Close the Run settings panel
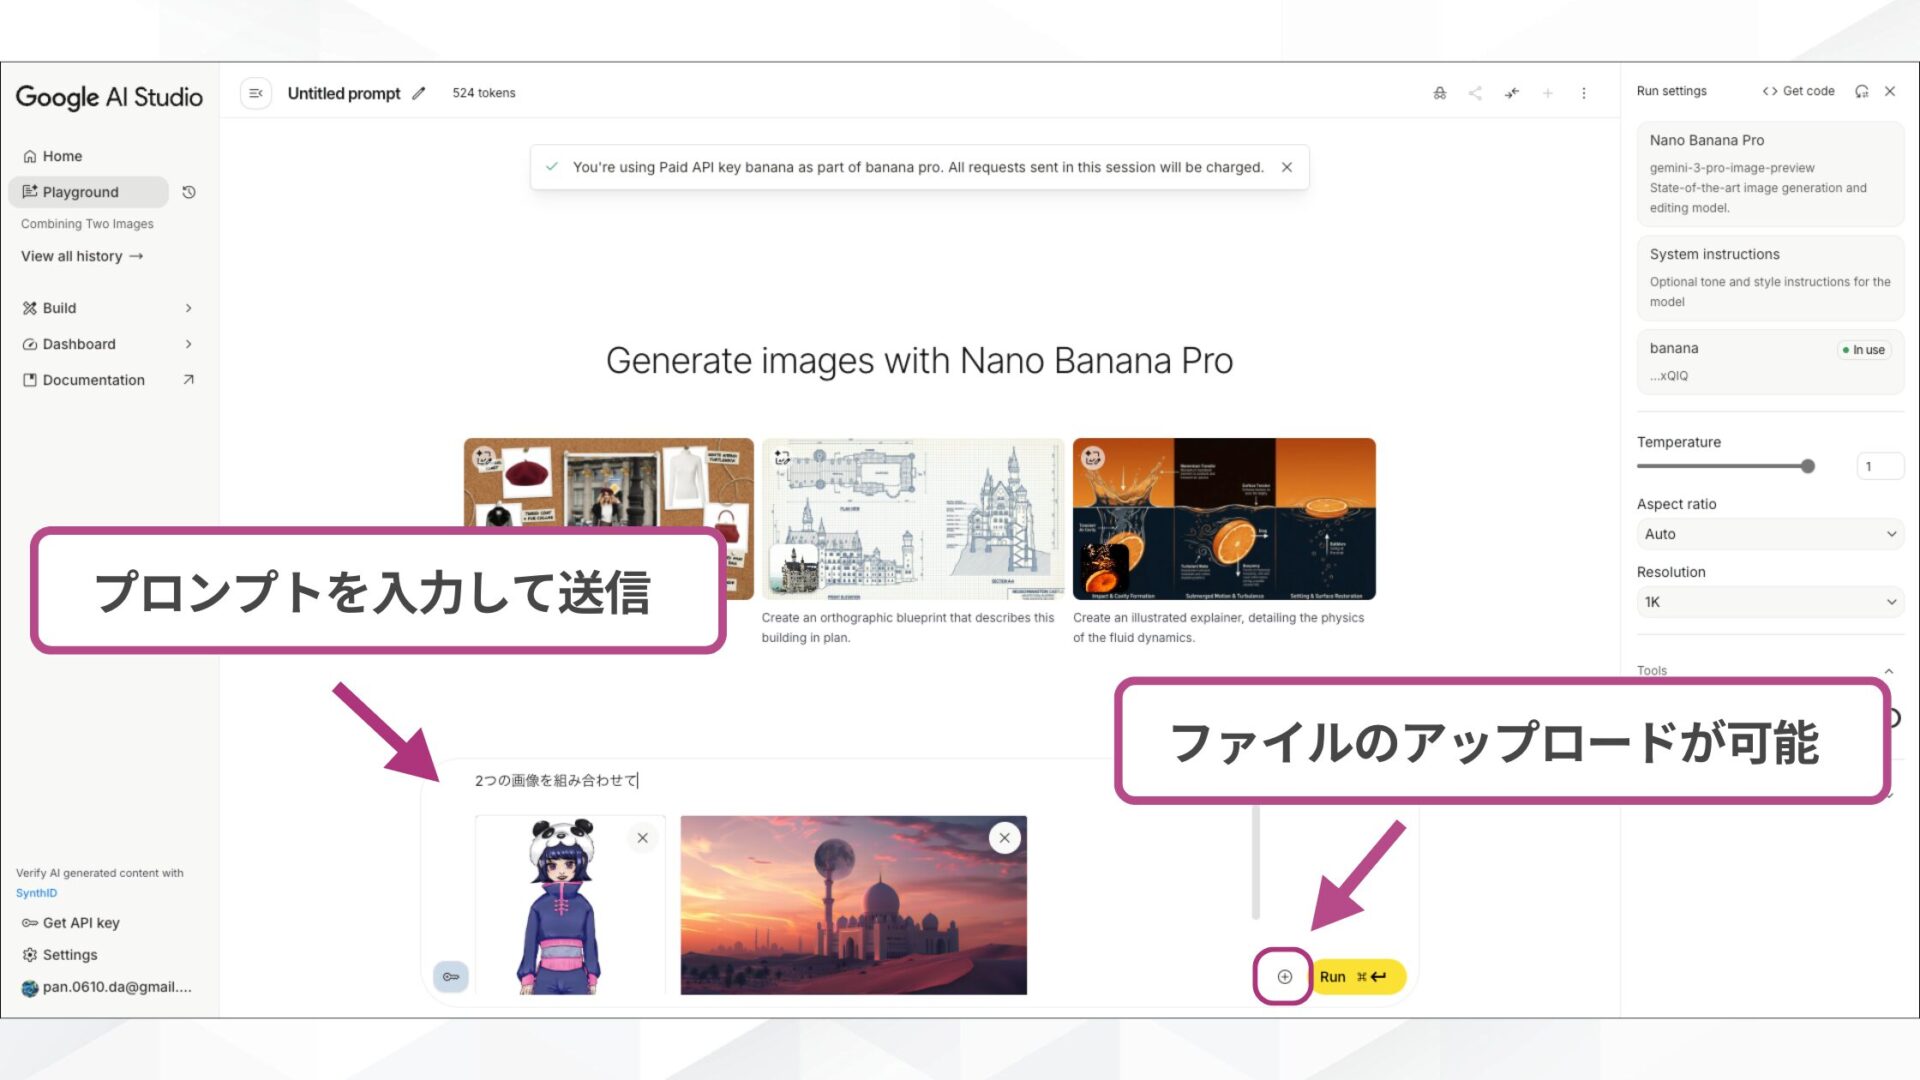This screenshot has height=1080, width=1920. click(x=1890, y=91)
